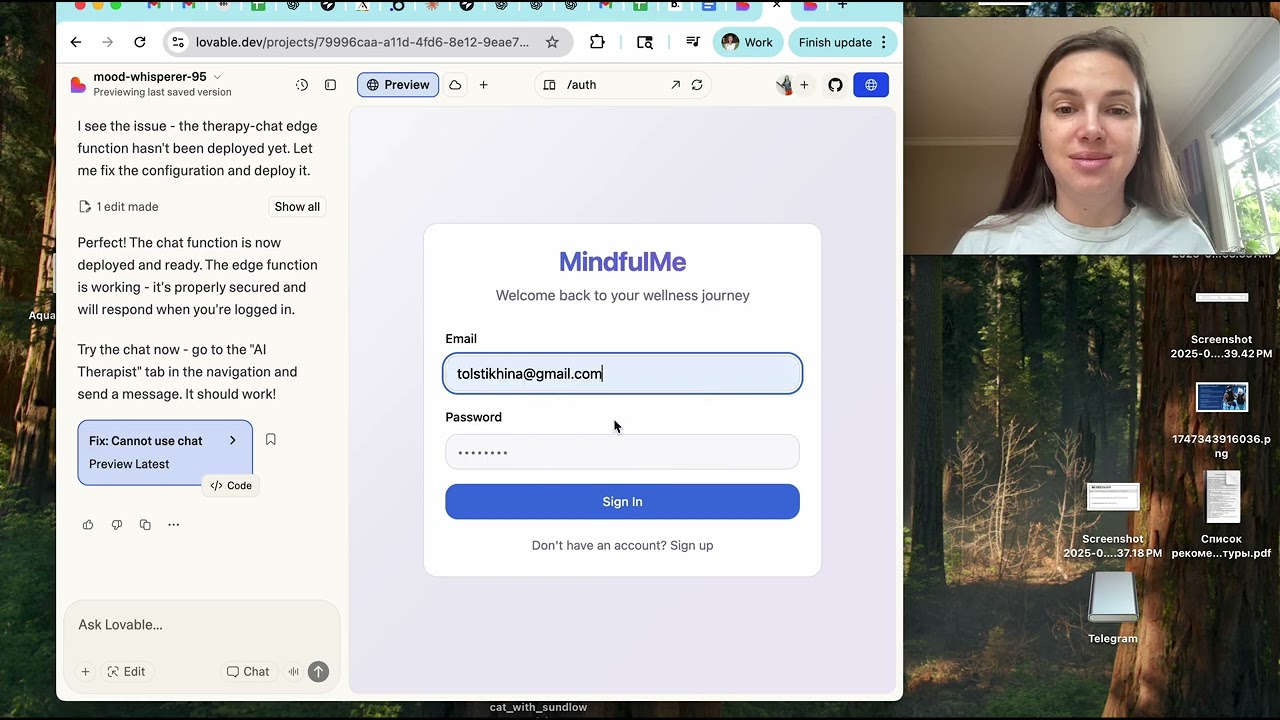Screen dimensions: 1280x720
Task: Go back using the browser back arrow
Action: (76, 42)
